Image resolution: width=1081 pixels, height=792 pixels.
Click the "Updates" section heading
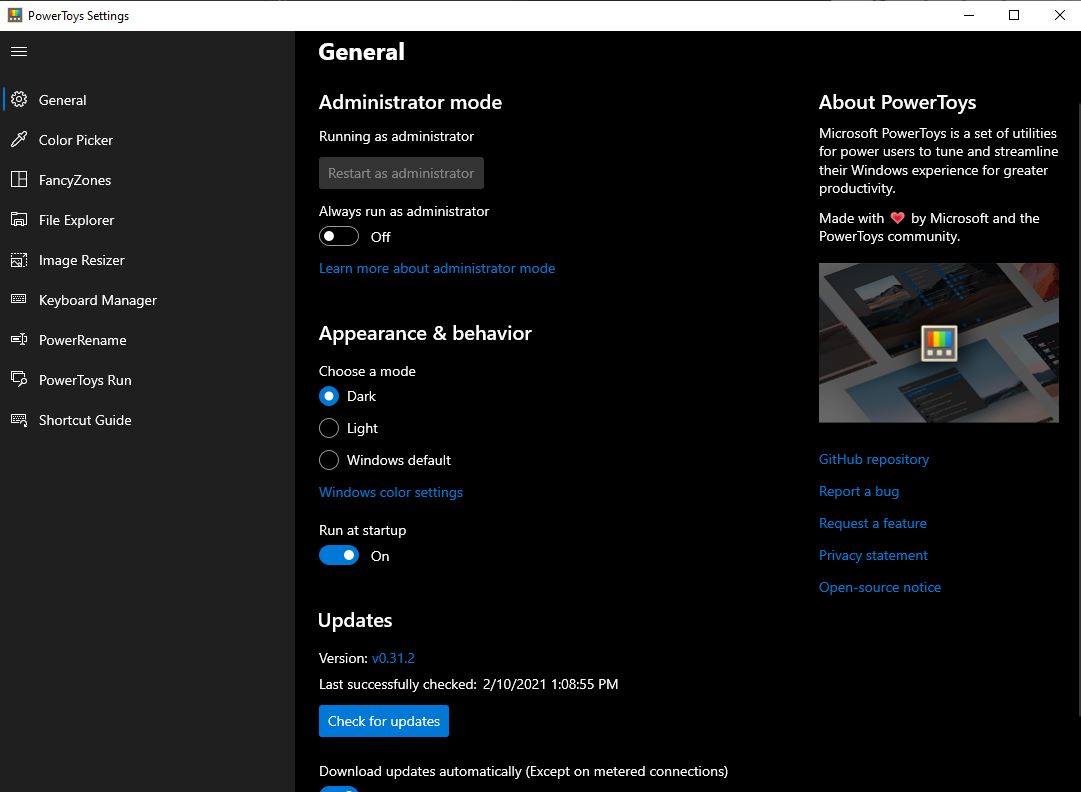coord(355,620)
